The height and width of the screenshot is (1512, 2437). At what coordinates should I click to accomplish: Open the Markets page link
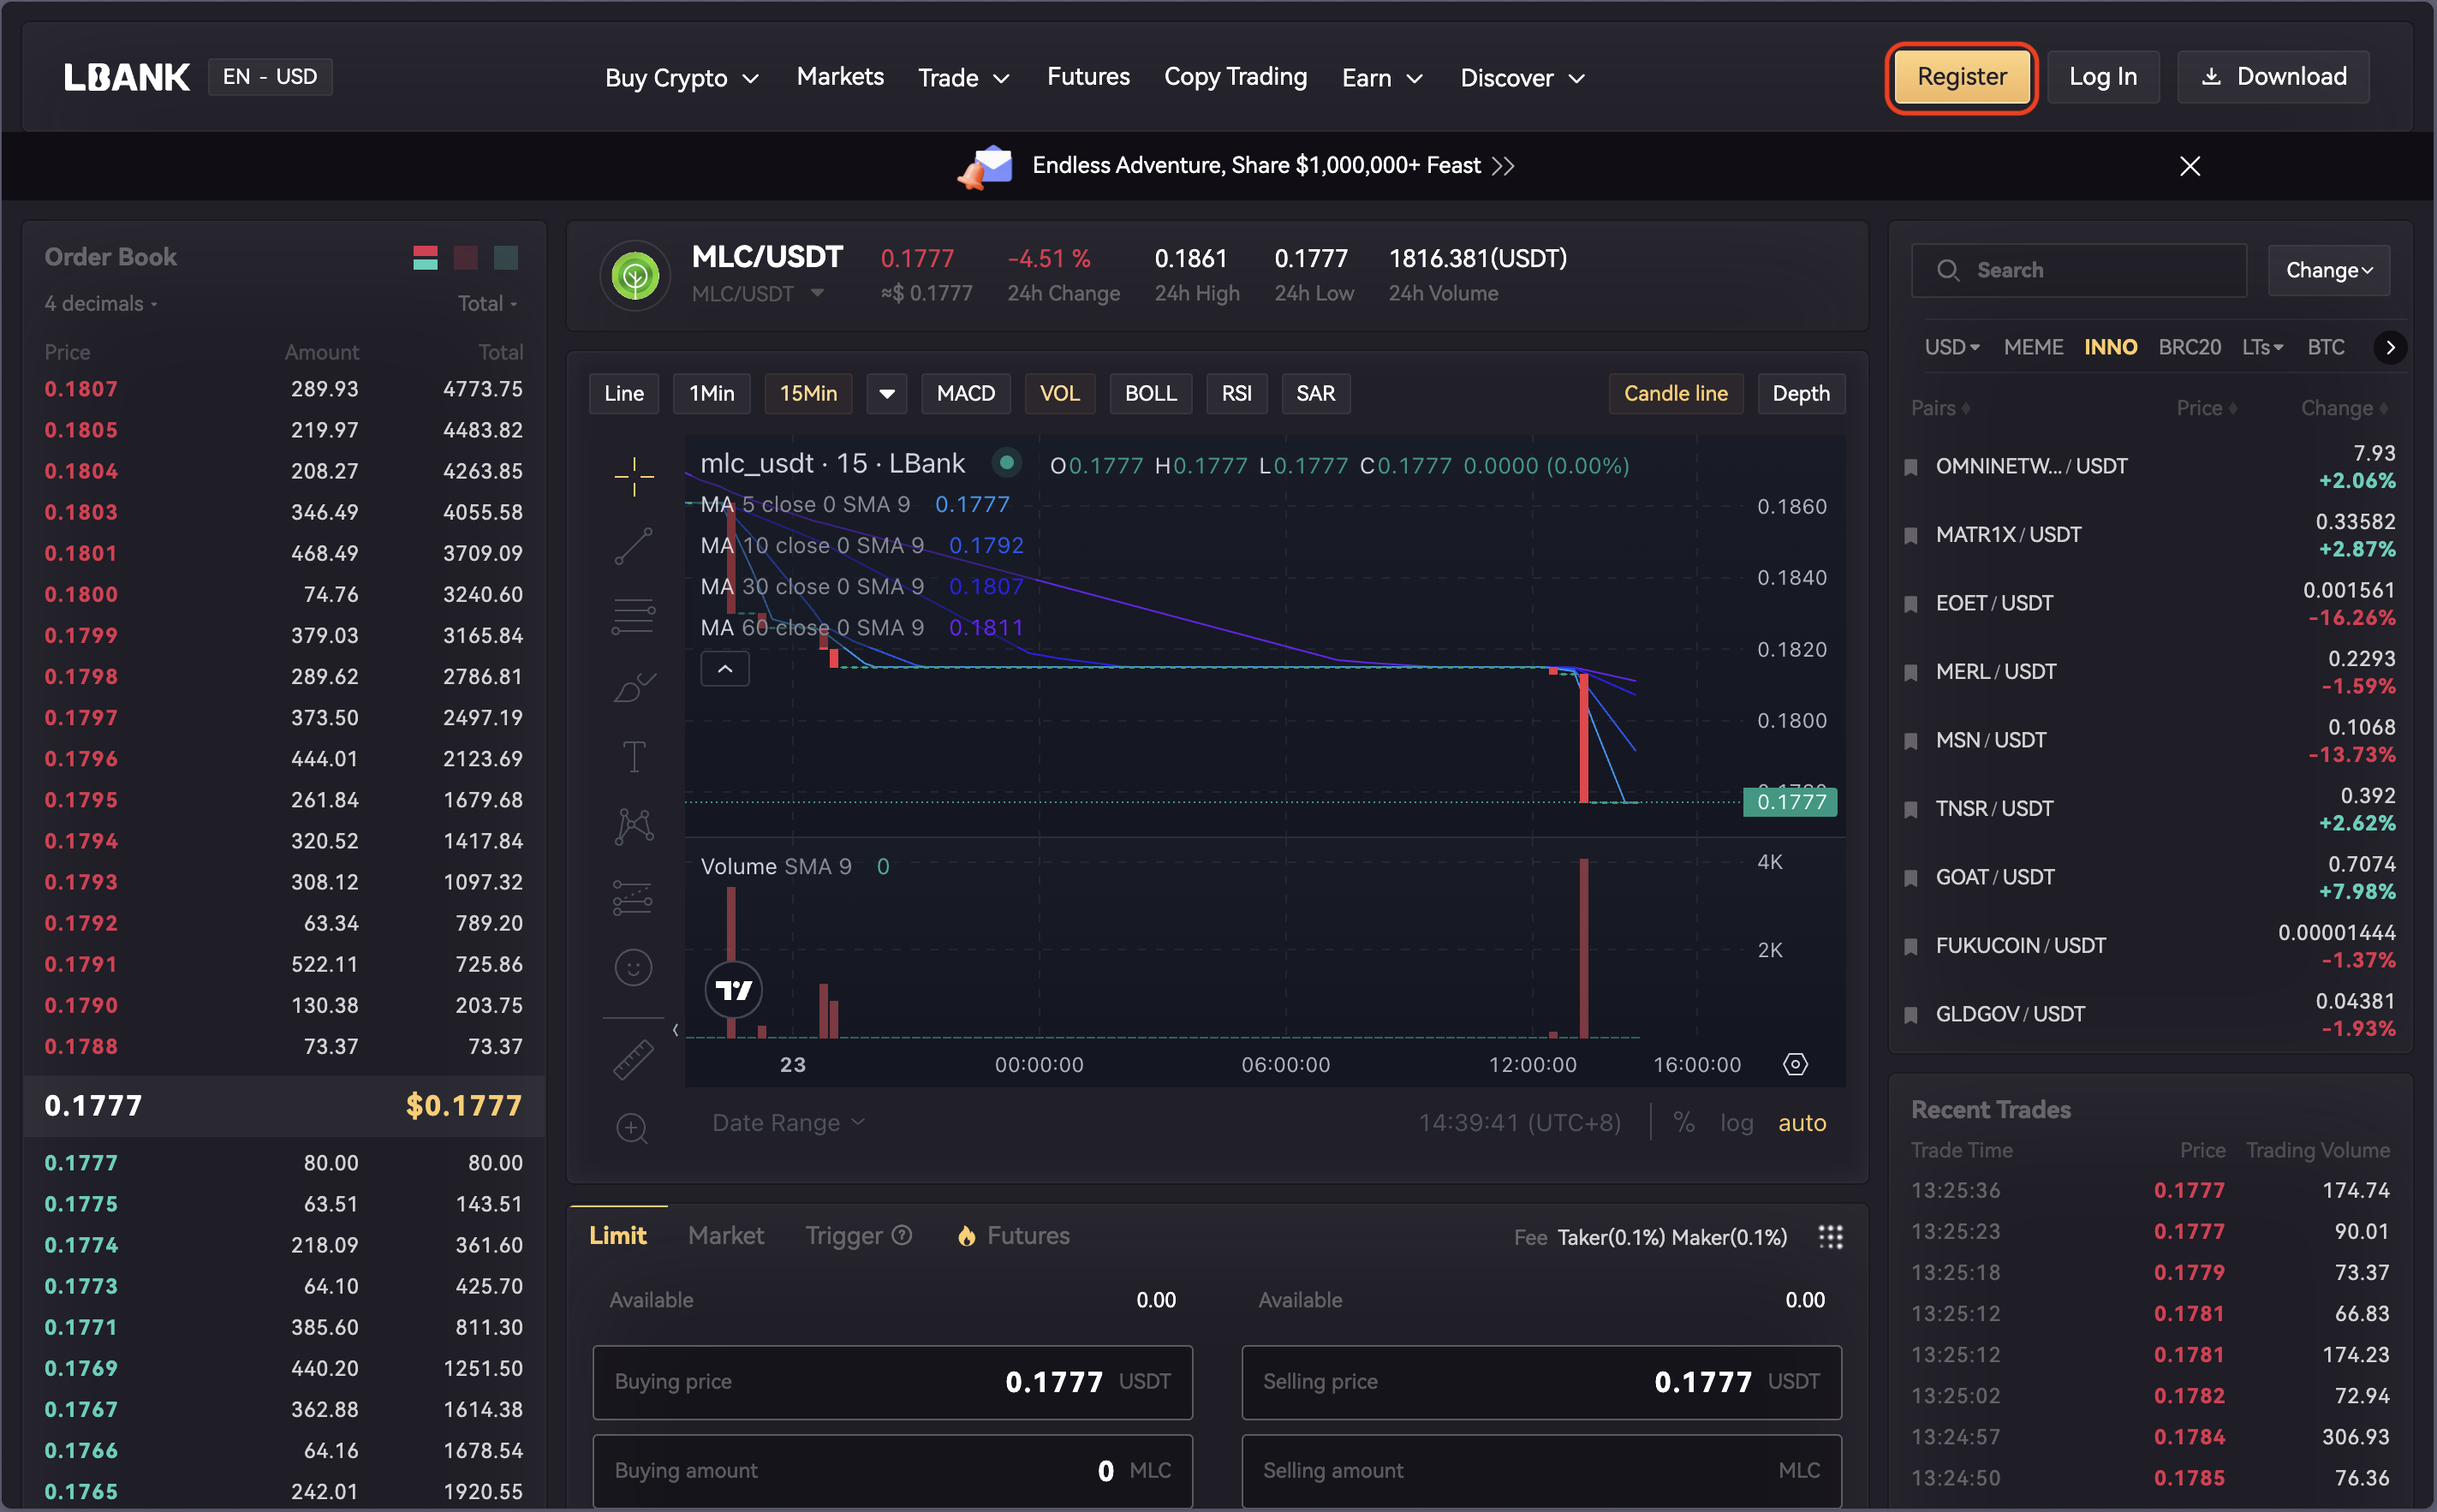pyautogui.click(x=840, y=77)
